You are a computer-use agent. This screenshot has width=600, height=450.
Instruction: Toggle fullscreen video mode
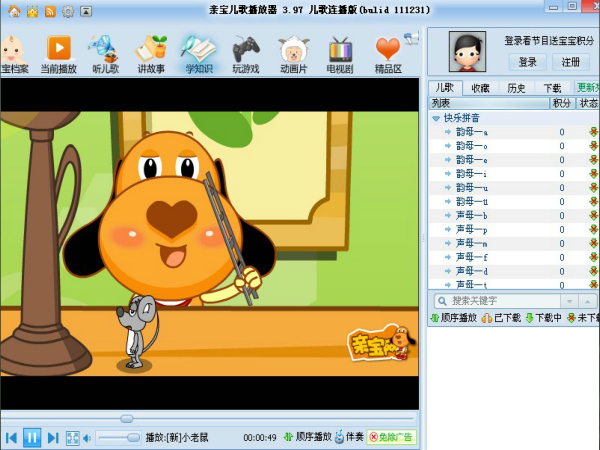(x=72, y=437)
